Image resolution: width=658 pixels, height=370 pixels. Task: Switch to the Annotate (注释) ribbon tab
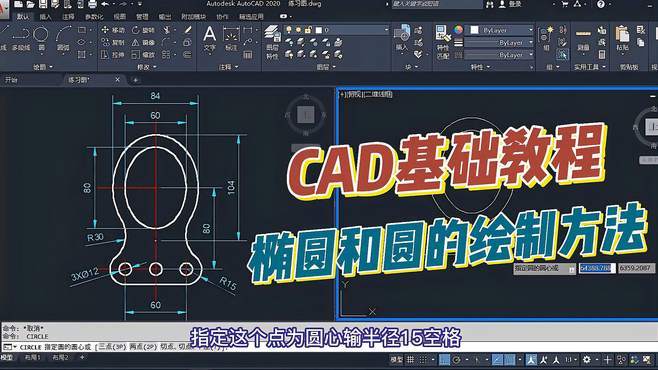tap(68, 17)
